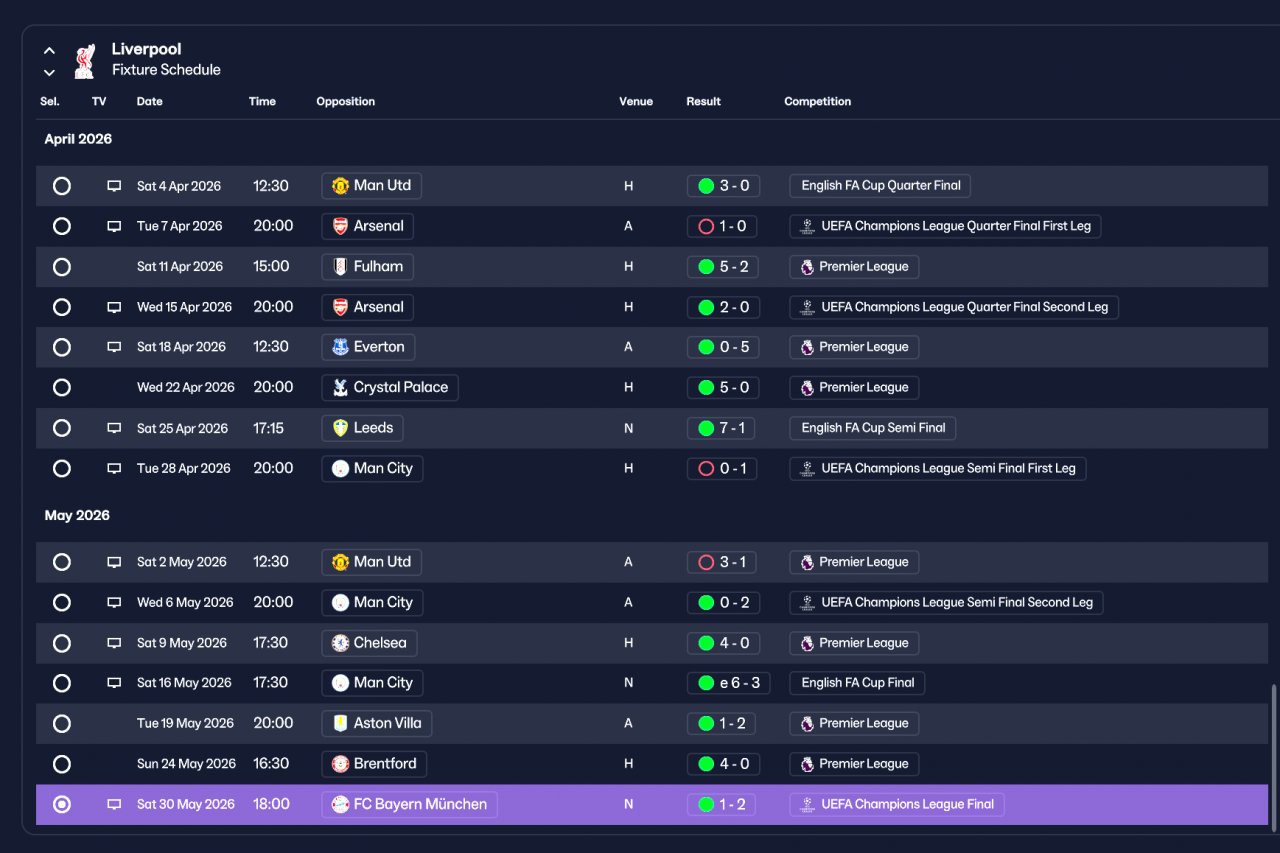
Task: Click Brentford club badge icon
Action: [341, 764]
